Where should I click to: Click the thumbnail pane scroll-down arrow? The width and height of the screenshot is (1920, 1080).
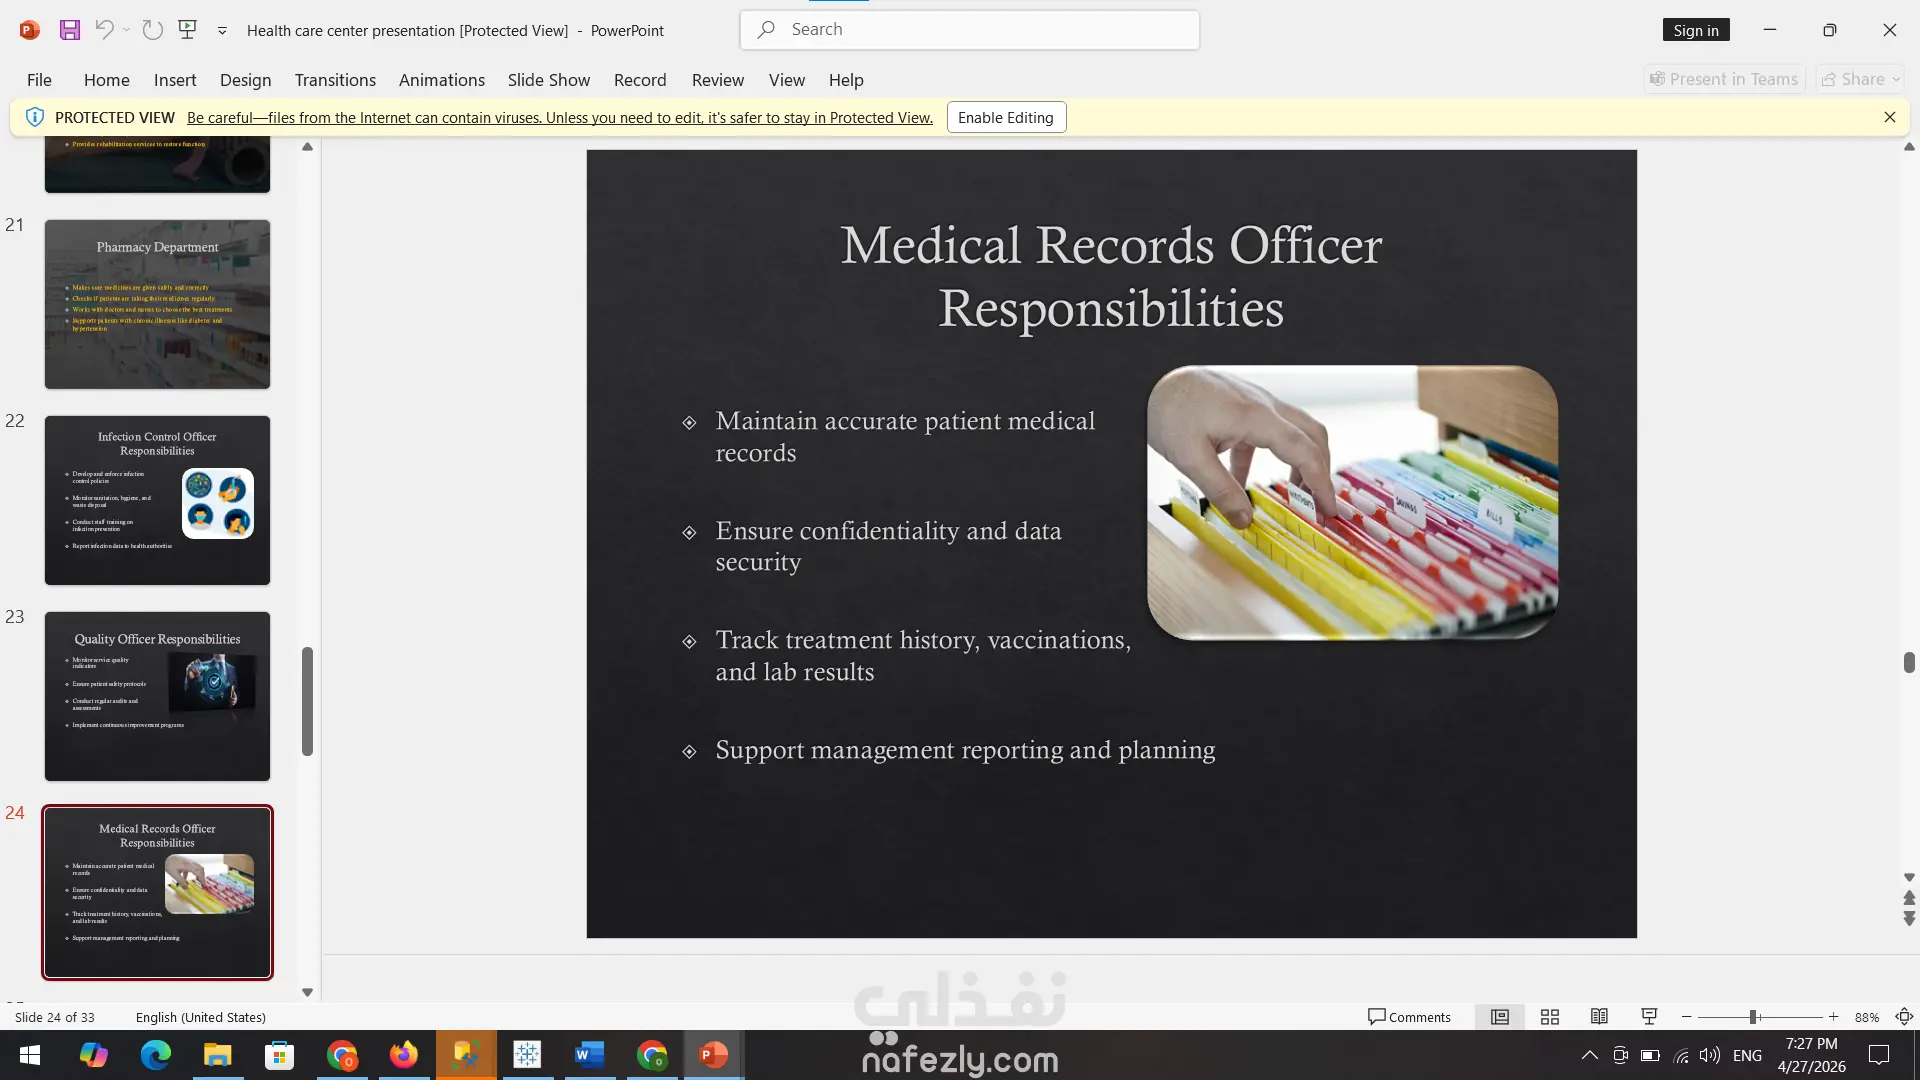307,993
